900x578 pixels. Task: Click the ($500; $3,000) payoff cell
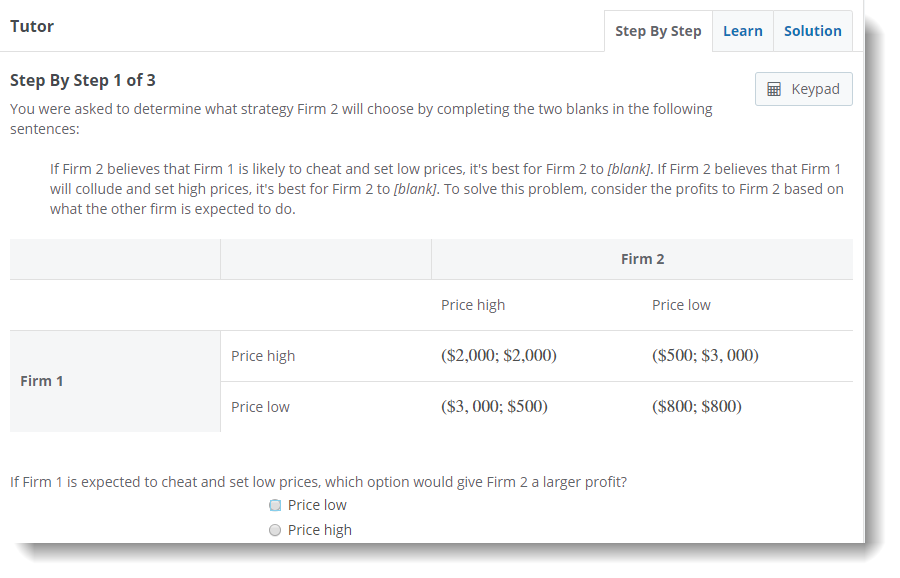click(x=705, y=355)
